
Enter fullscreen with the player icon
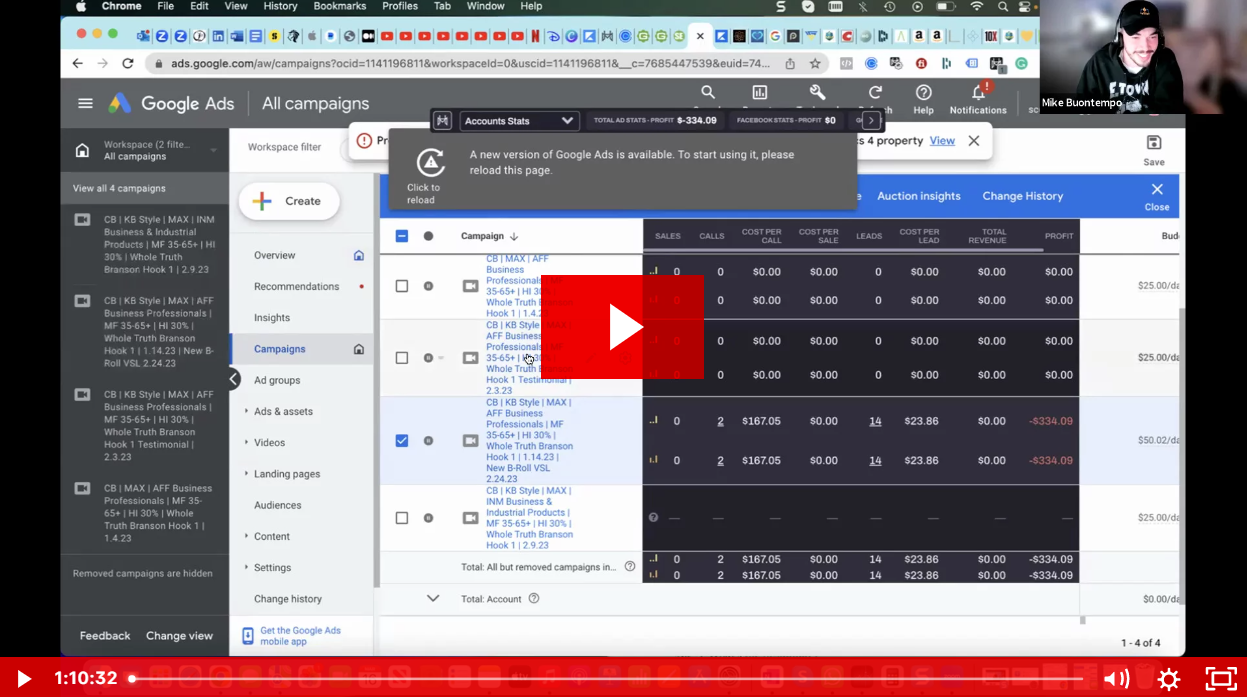click(1220, 679)
